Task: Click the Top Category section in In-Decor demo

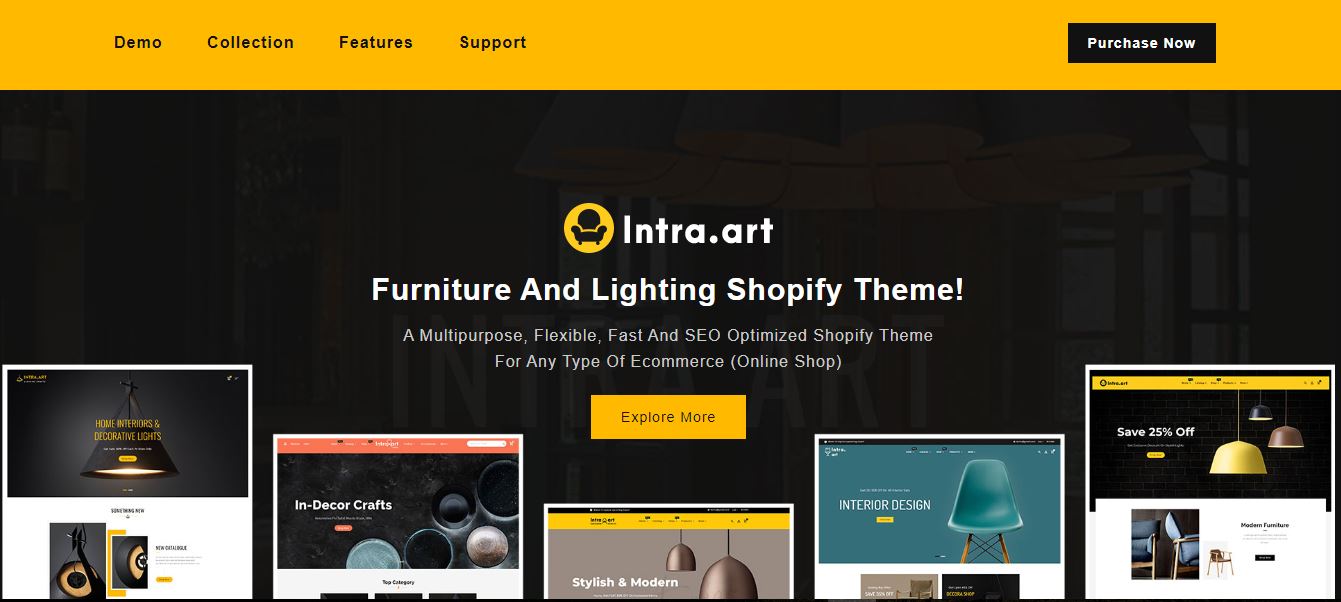Action: tap(398, 582)
